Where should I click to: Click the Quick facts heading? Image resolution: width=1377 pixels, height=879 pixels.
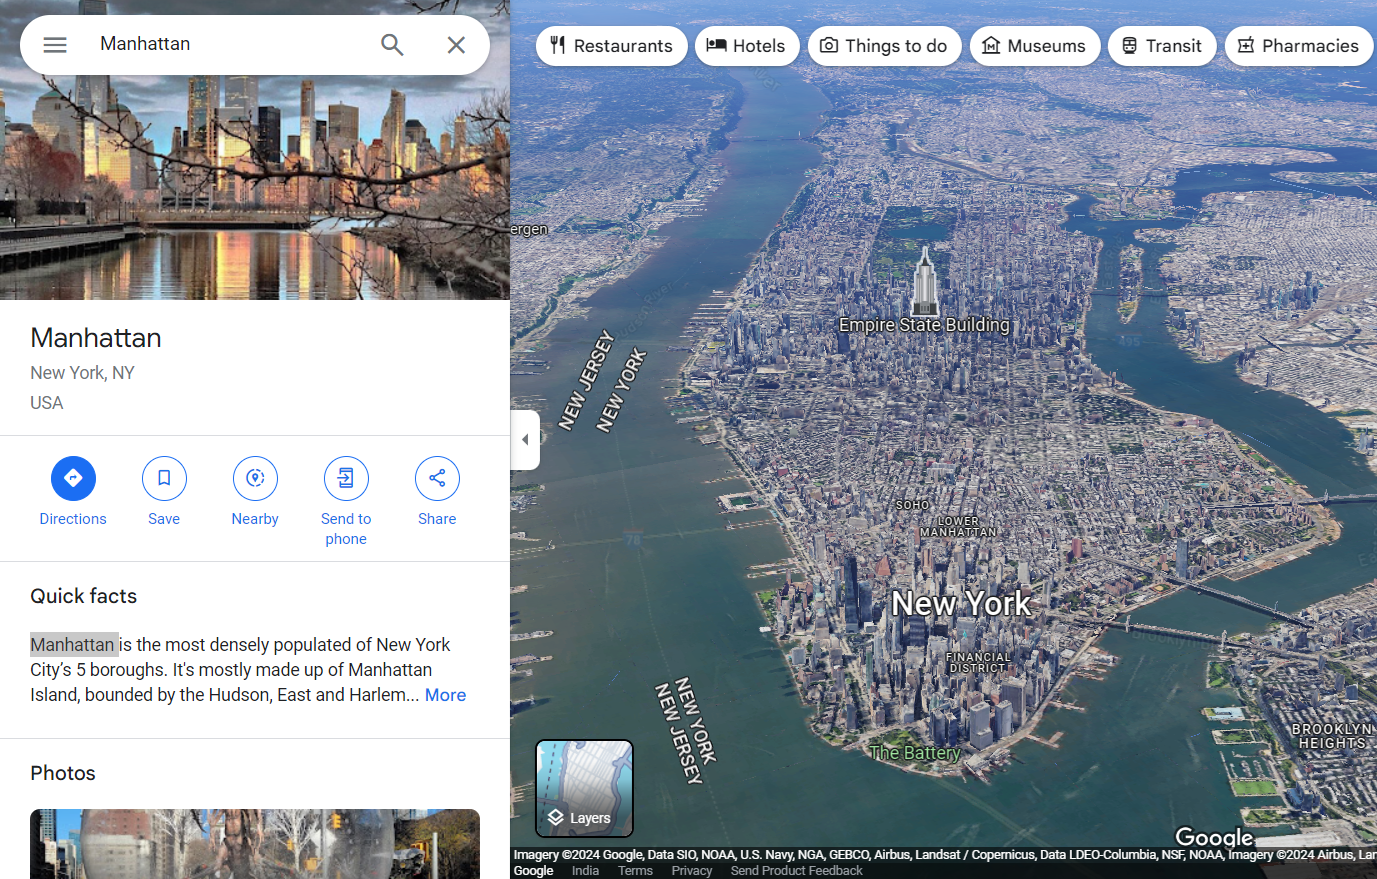[x=83, y=596]
